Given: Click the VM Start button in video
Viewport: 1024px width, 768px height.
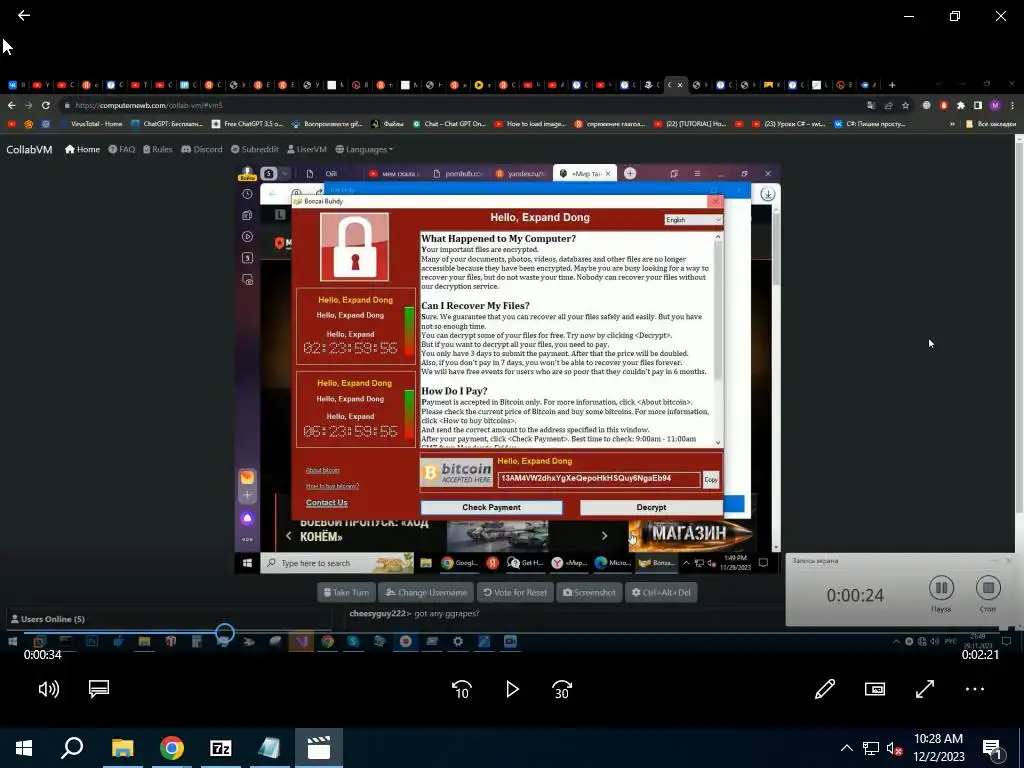Looking at the screenshot, I should (248, 563).
